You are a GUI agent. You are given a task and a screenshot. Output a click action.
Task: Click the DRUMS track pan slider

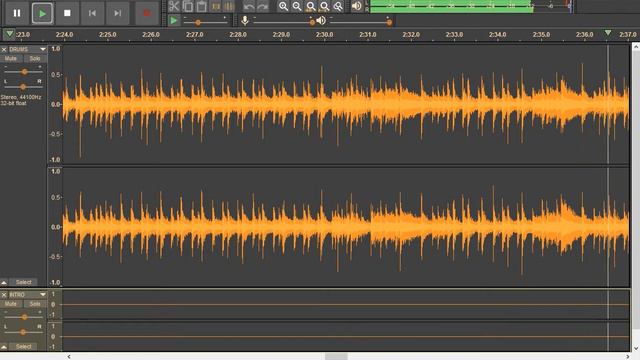(23, 87)
